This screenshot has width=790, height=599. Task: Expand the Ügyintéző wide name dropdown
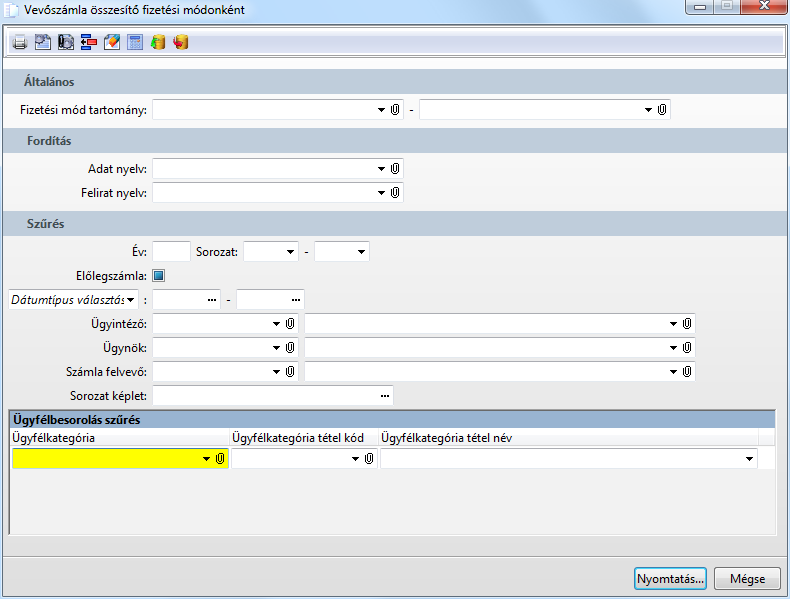(x=673, y=323)
